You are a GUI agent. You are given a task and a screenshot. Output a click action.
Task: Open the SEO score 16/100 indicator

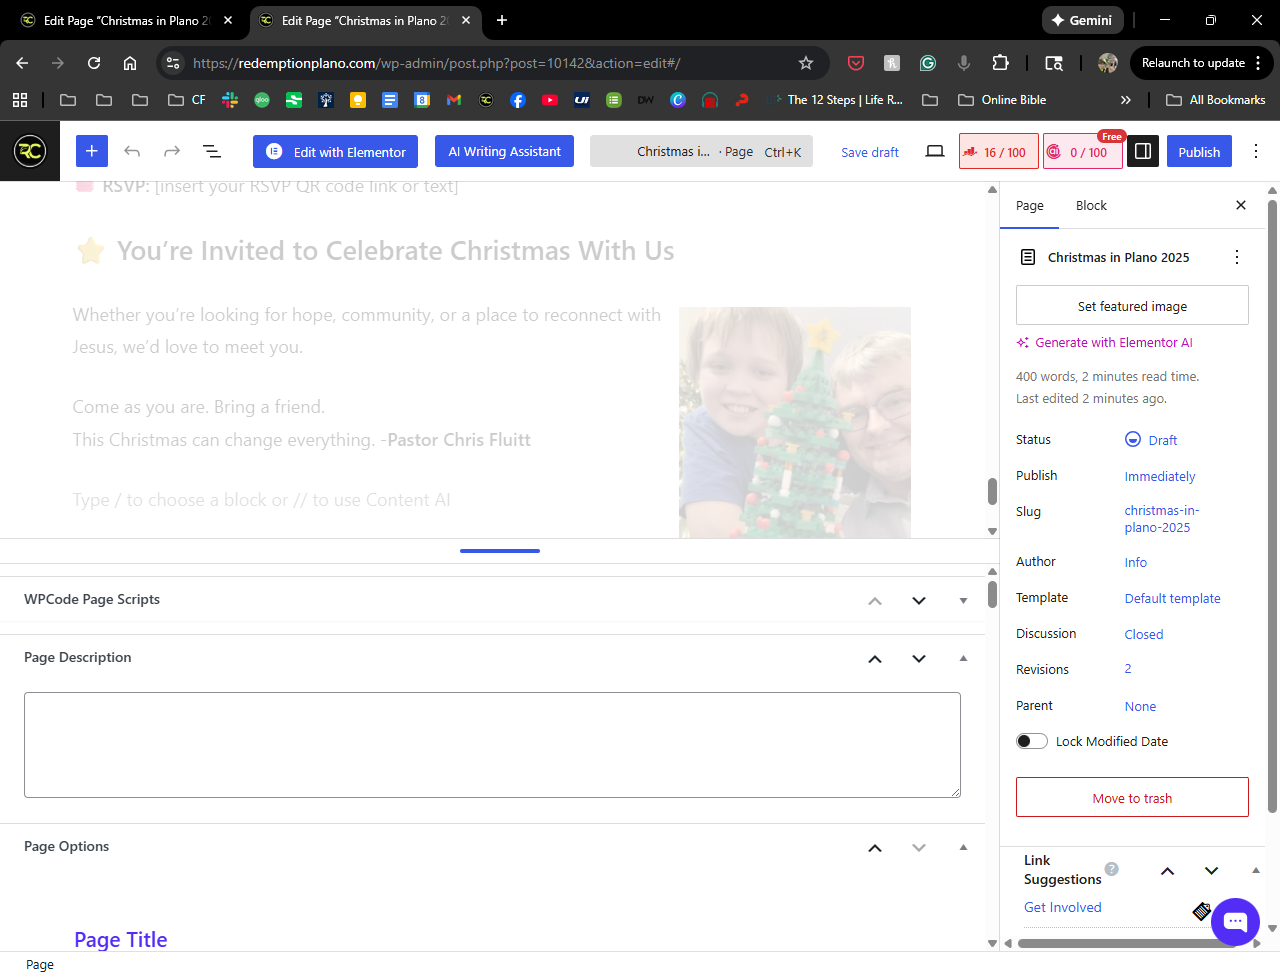tap(997, 152)
